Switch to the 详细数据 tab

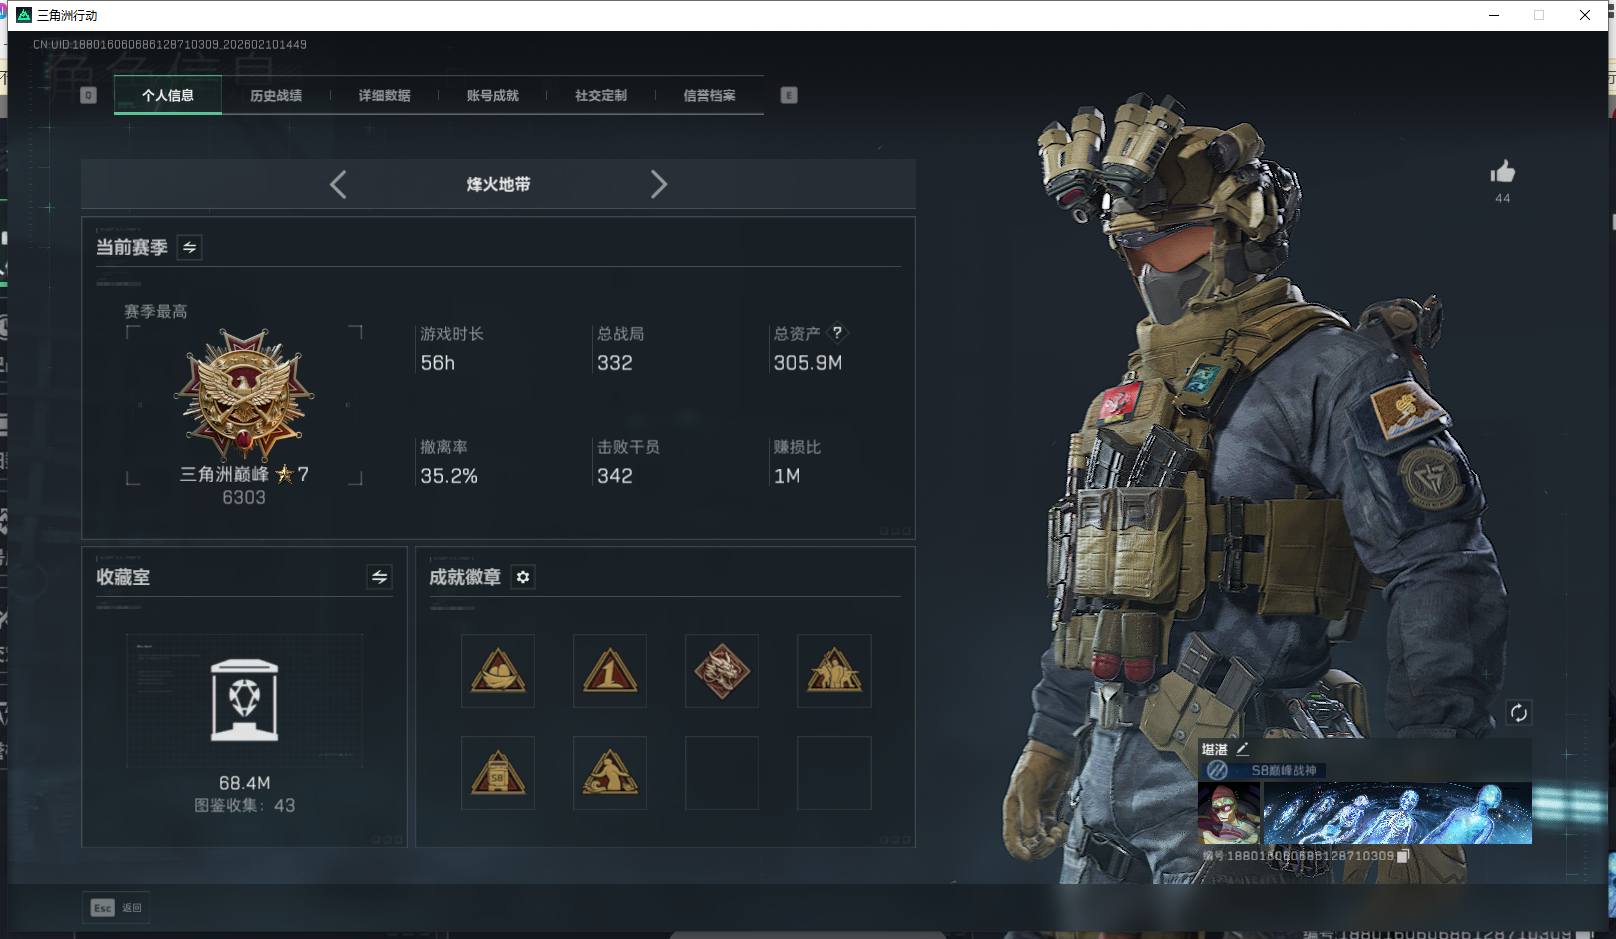click(384, 95)
